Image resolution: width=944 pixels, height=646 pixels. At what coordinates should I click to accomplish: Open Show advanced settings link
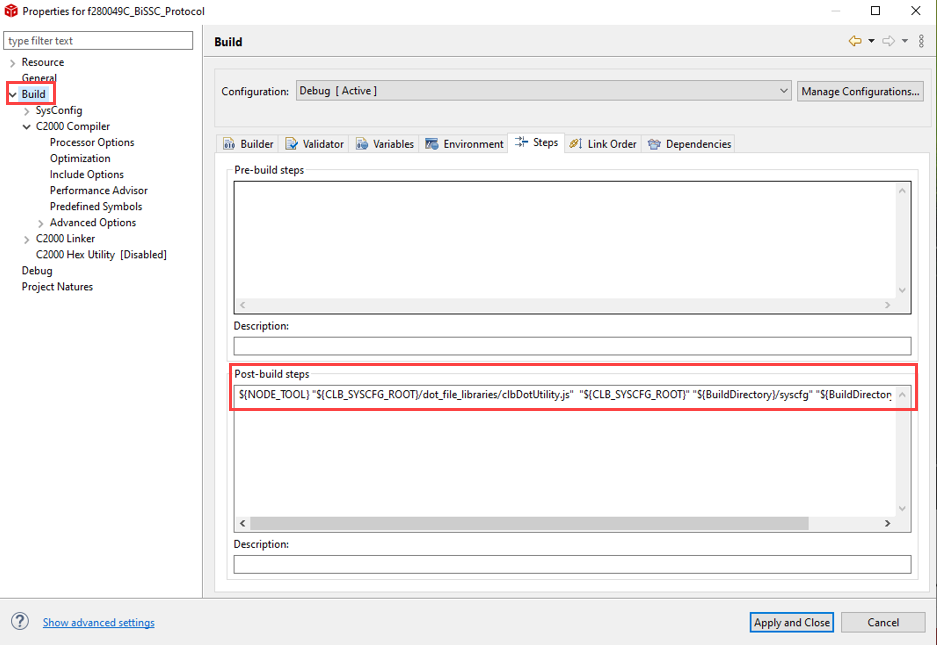coord(98,622)
